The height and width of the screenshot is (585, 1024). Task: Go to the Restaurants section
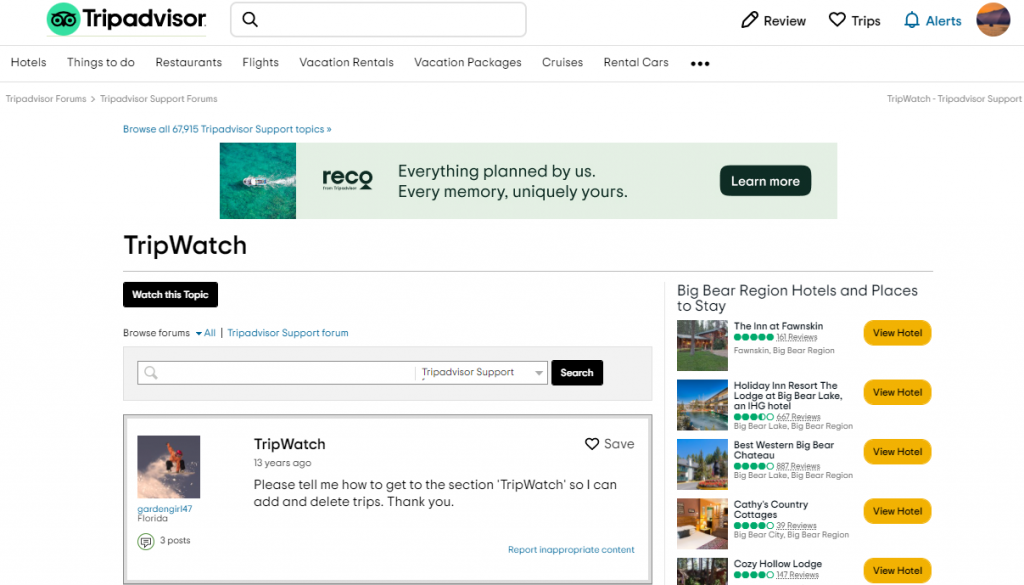(189, 63)
